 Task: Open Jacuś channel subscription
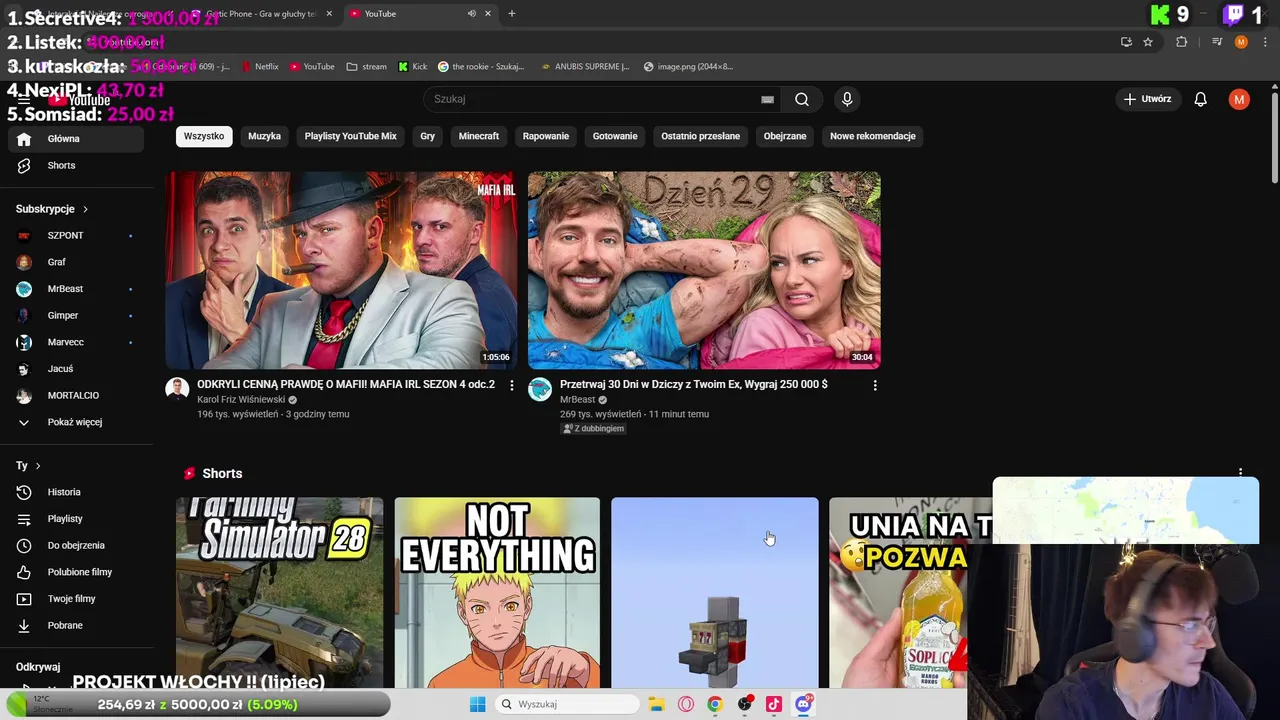point(76,369)
